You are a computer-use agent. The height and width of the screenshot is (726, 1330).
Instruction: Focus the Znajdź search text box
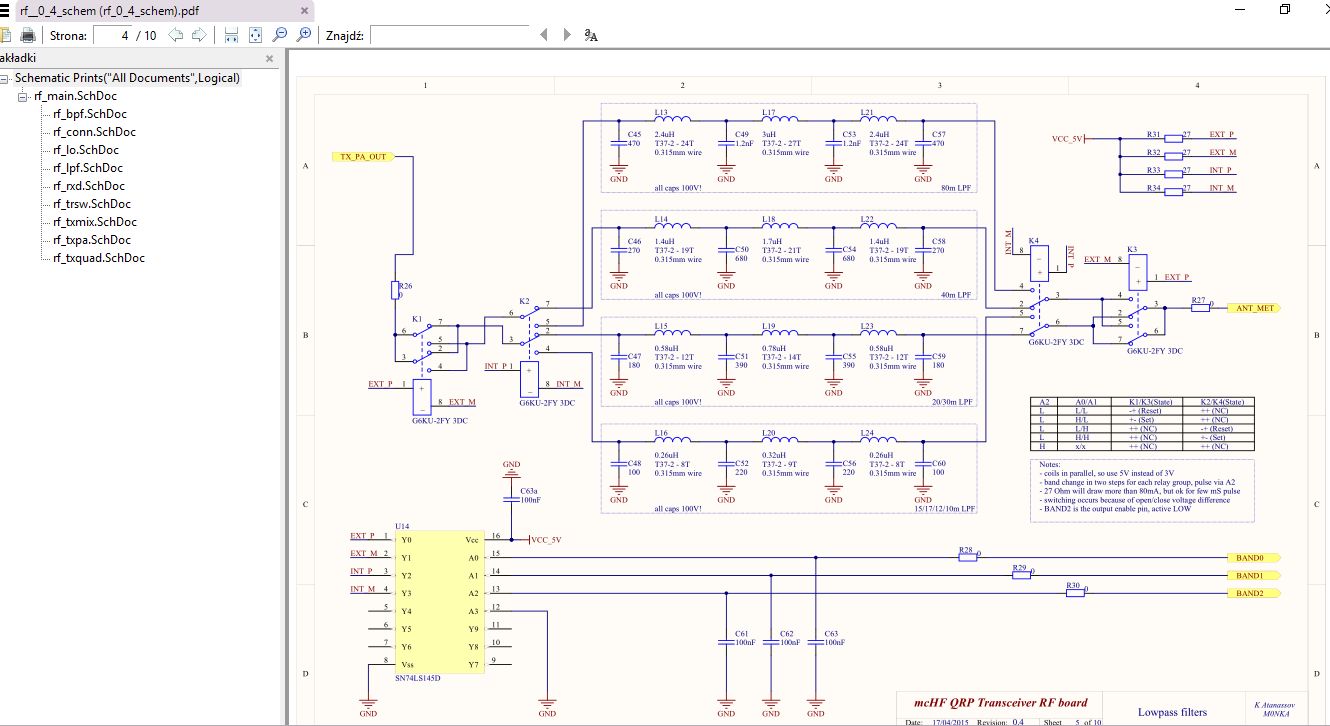(x=449, y=35)
